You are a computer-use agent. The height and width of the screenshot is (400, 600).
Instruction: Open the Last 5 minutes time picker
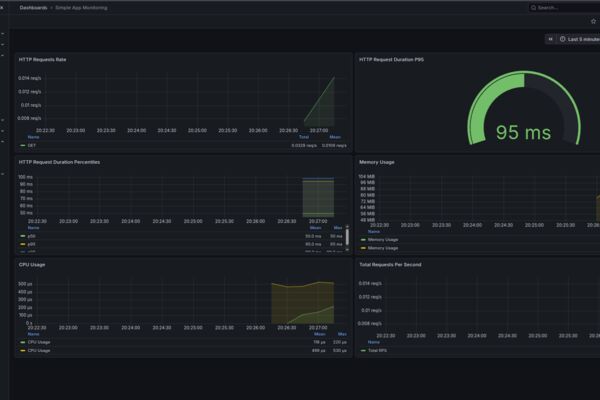click(x=580, y=39)
